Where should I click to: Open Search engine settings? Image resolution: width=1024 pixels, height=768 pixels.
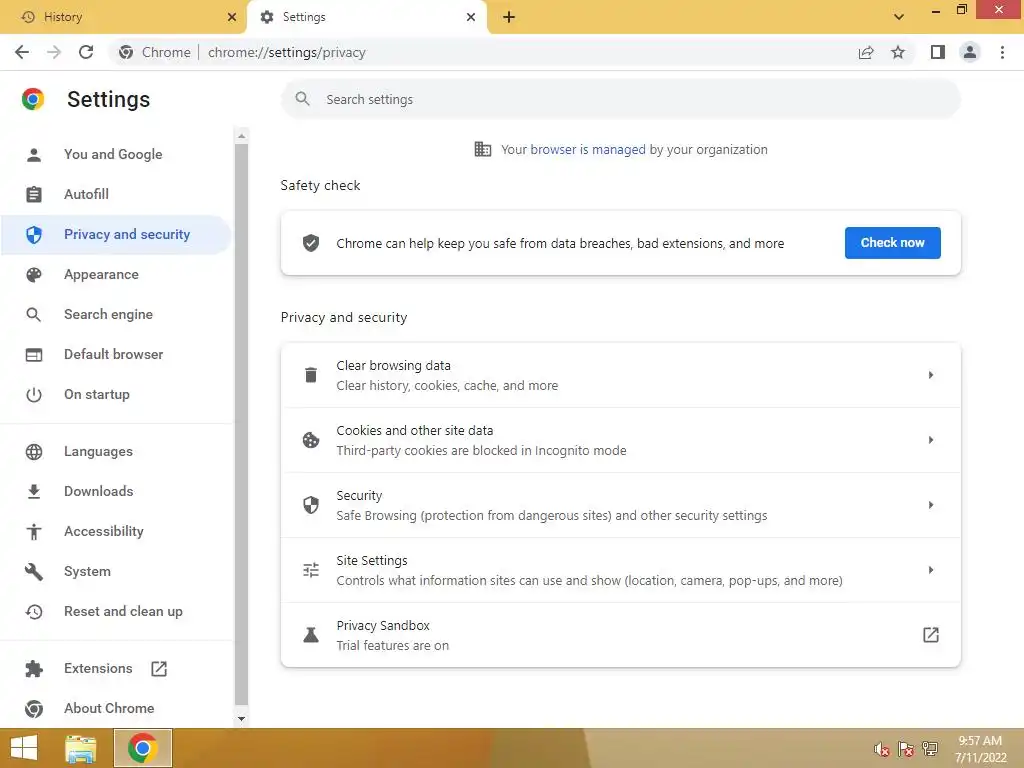point(116,314)
